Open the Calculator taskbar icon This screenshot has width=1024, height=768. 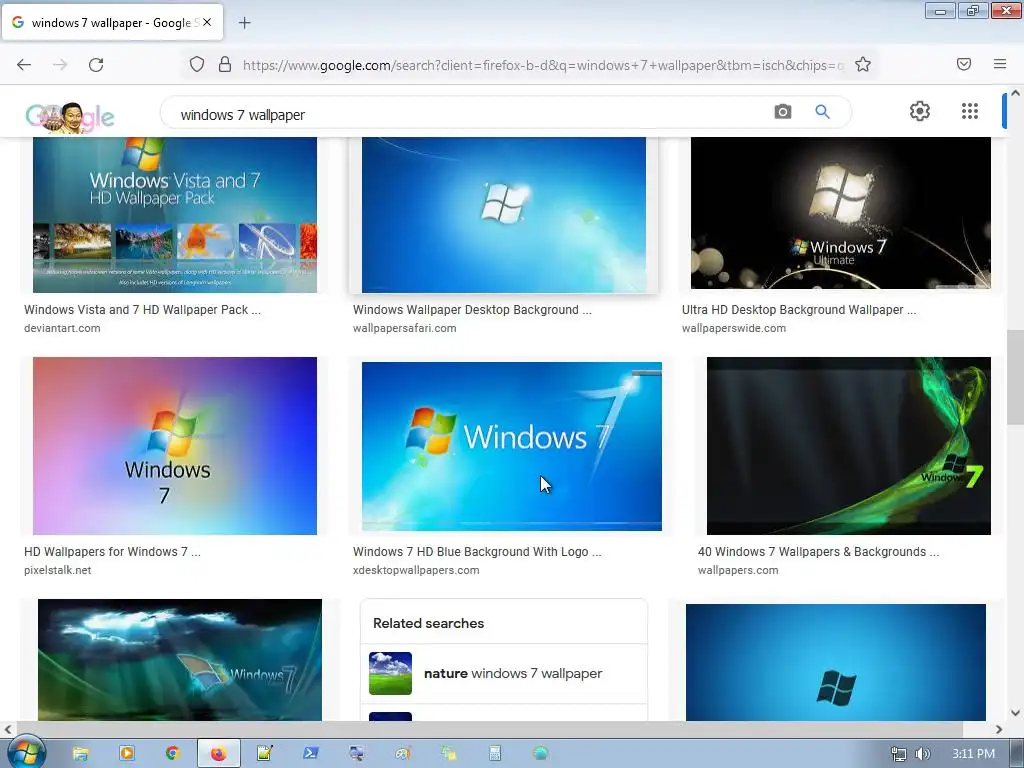click(495, 753)
